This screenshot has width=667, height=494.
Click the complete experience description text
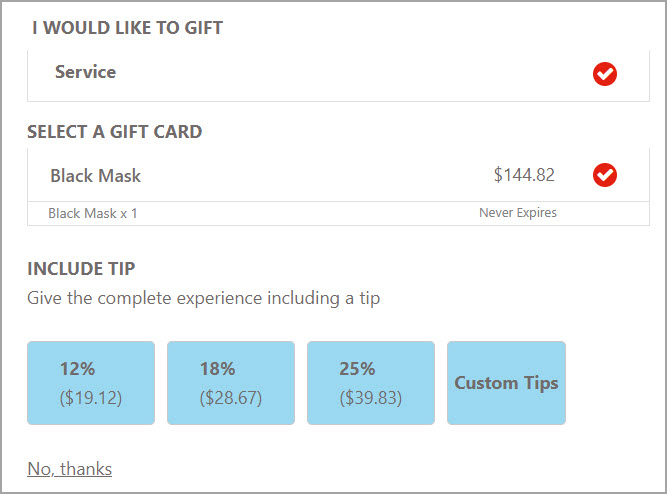pyautogui.click(x=204, y=298)
